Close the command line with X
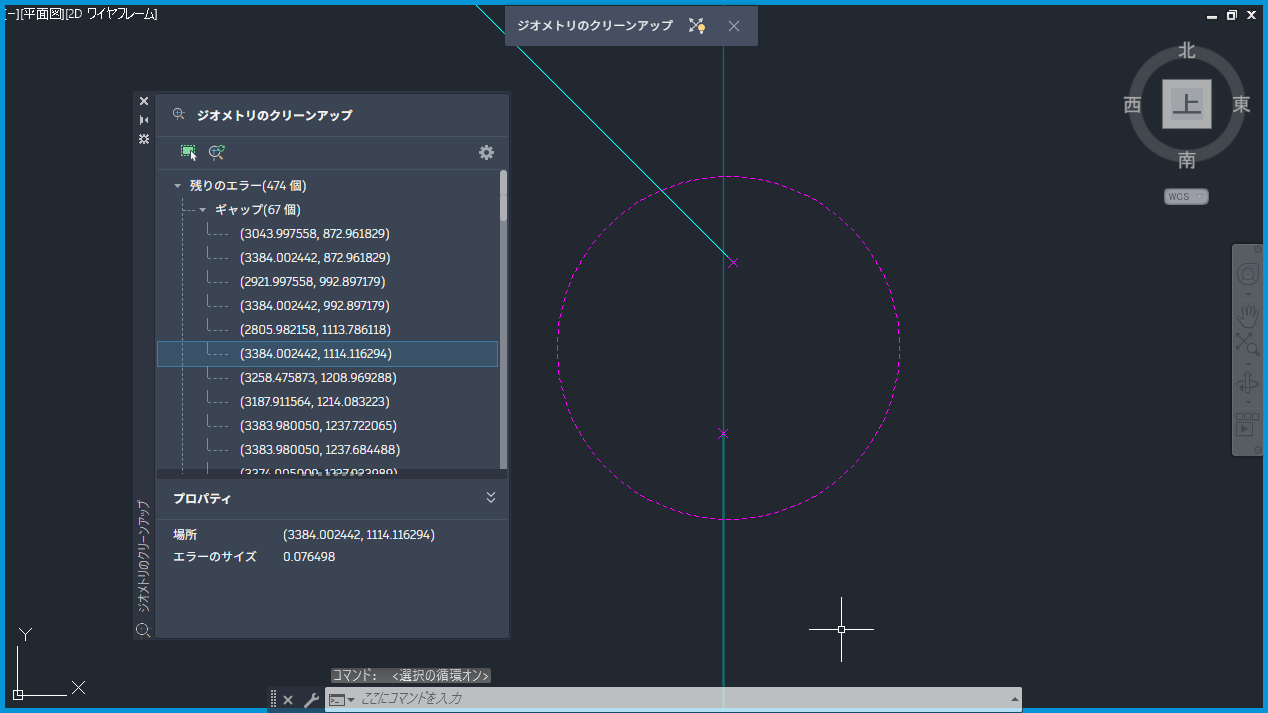 pos(288,700)
